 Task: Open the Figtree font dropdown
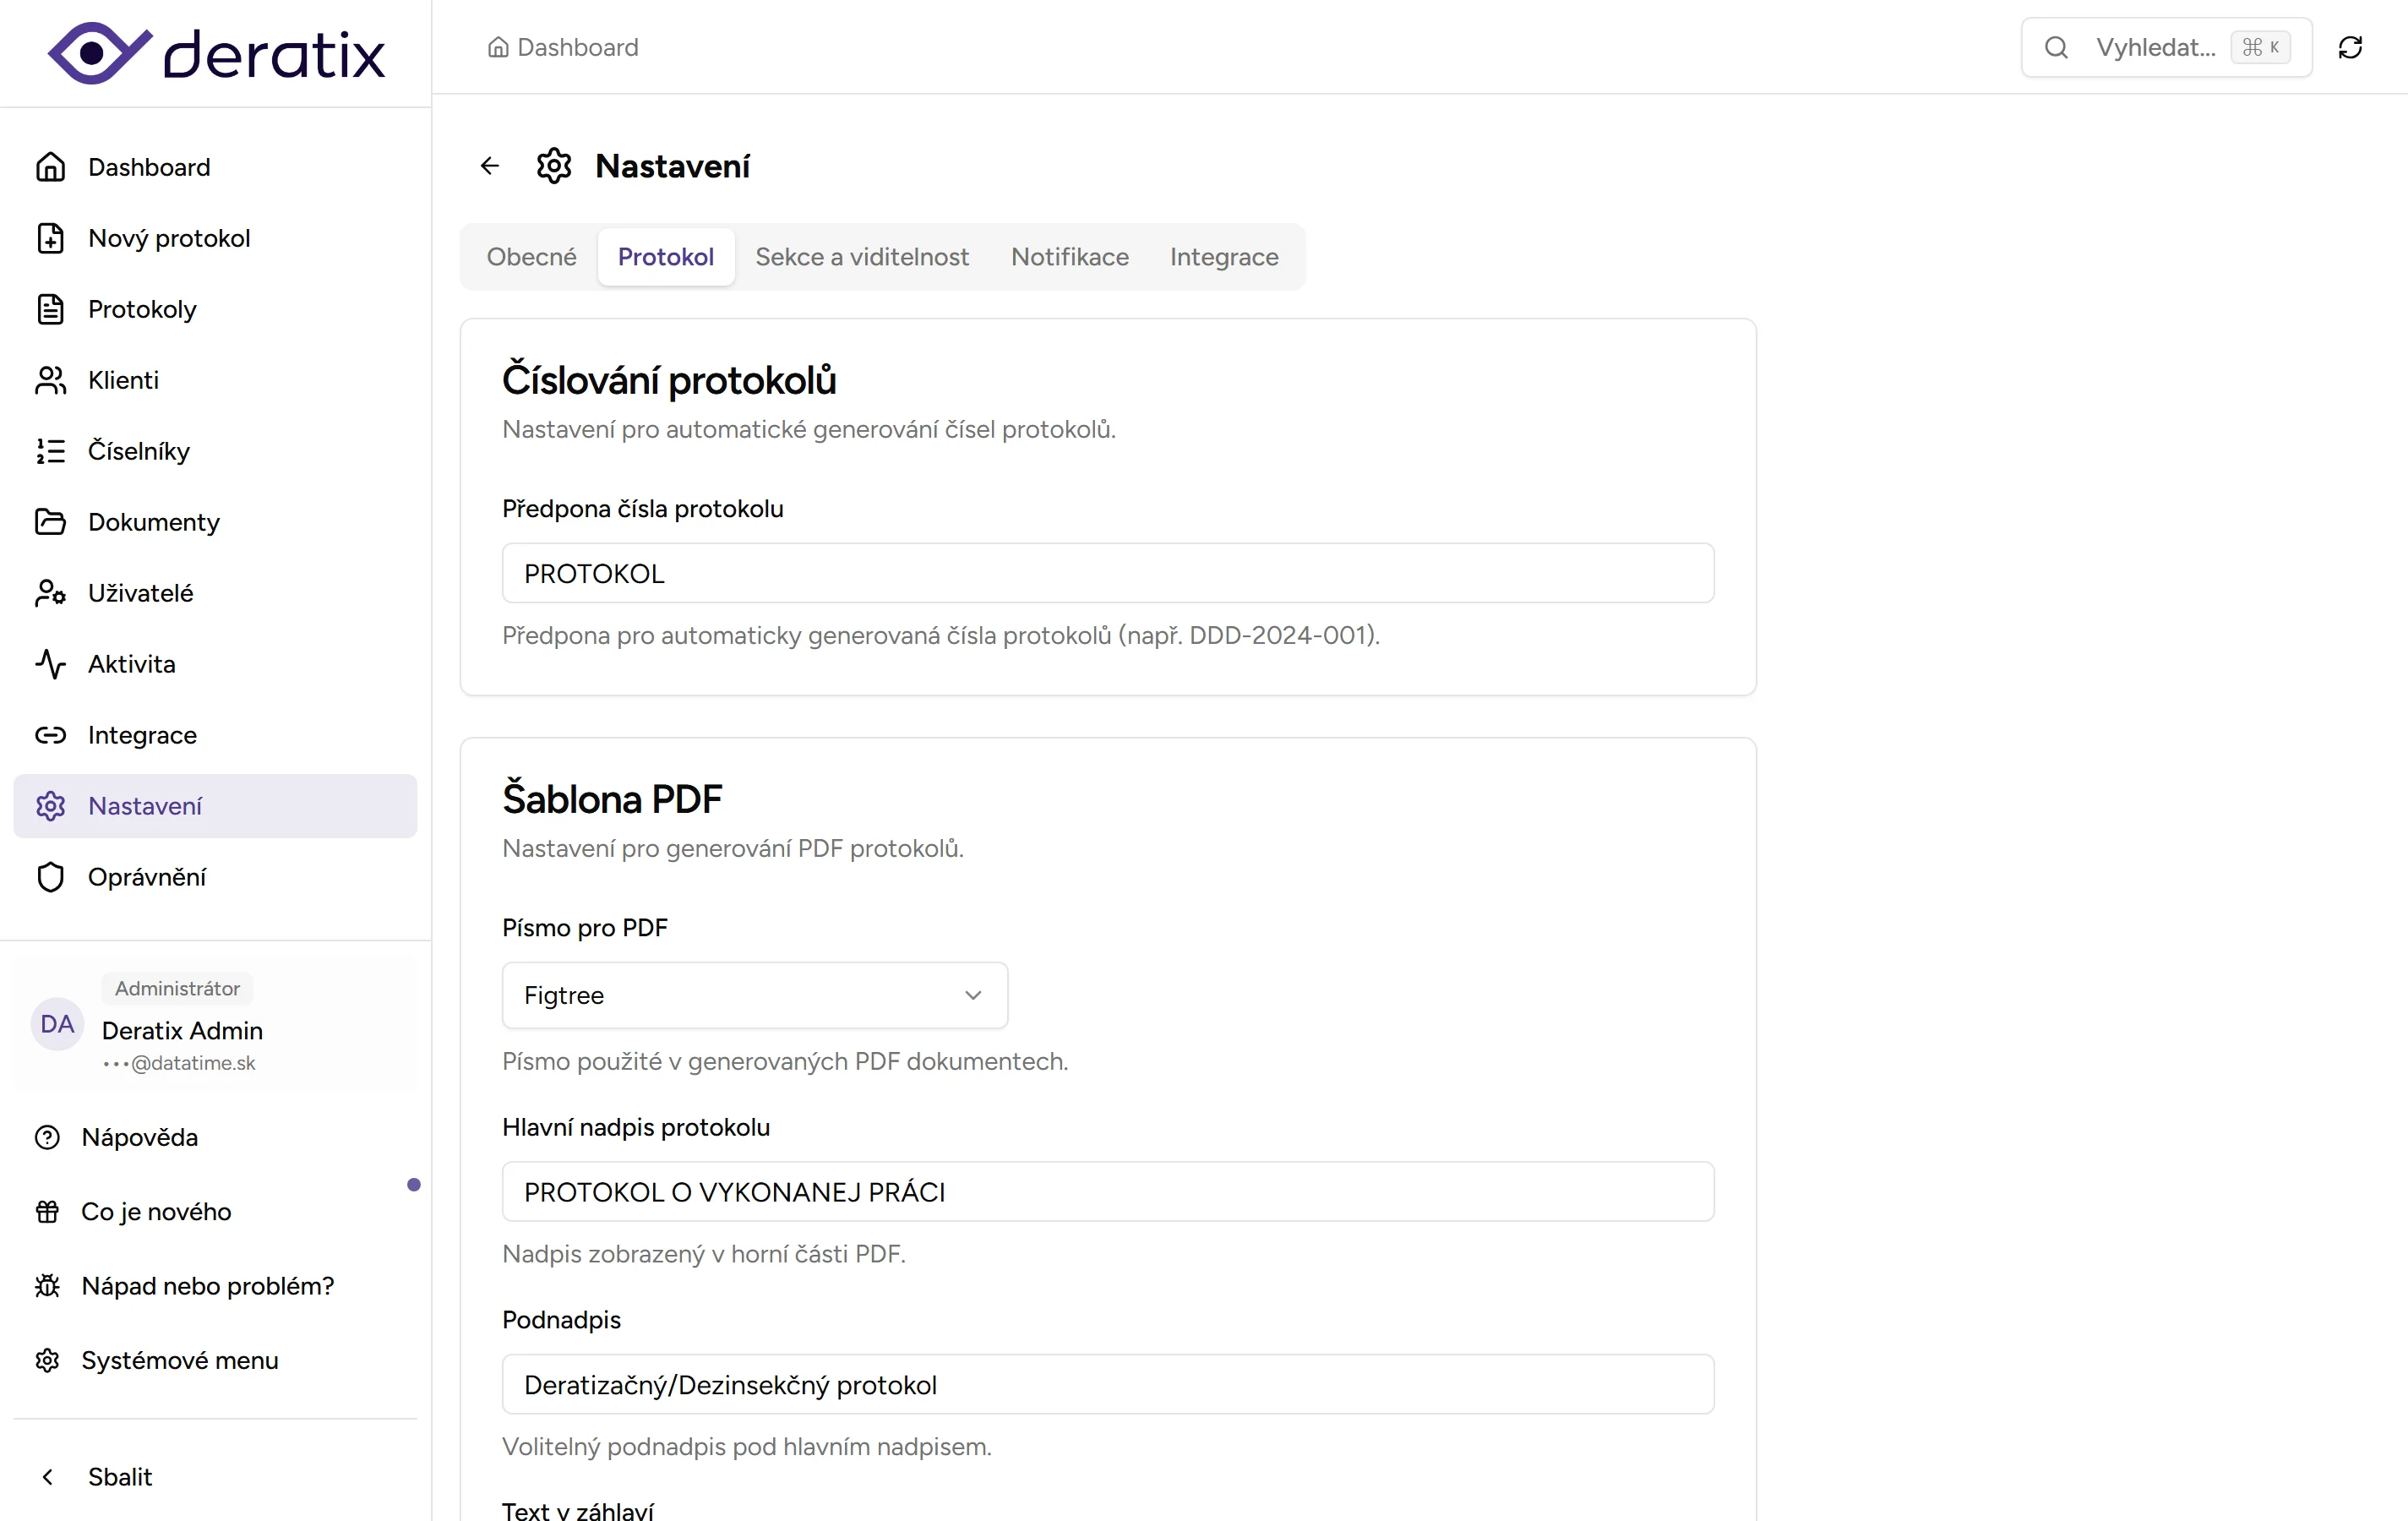tap(753, 995)
